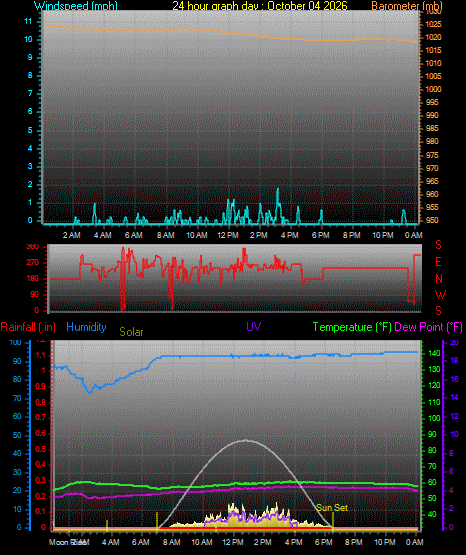Click the W compass direction label
The height and width of the screenshot is (555, 466).
coord(440,294)
